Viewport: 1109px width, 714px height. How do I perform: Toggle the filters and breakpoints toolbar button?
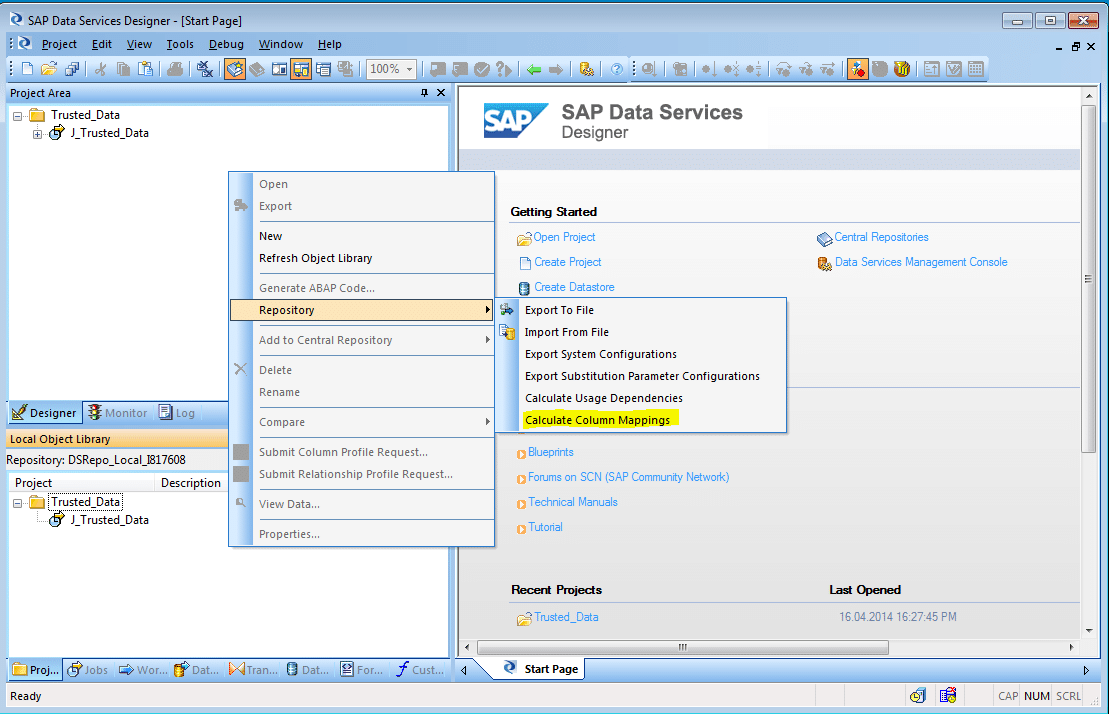pyautogui.click(x=857, y=69)
